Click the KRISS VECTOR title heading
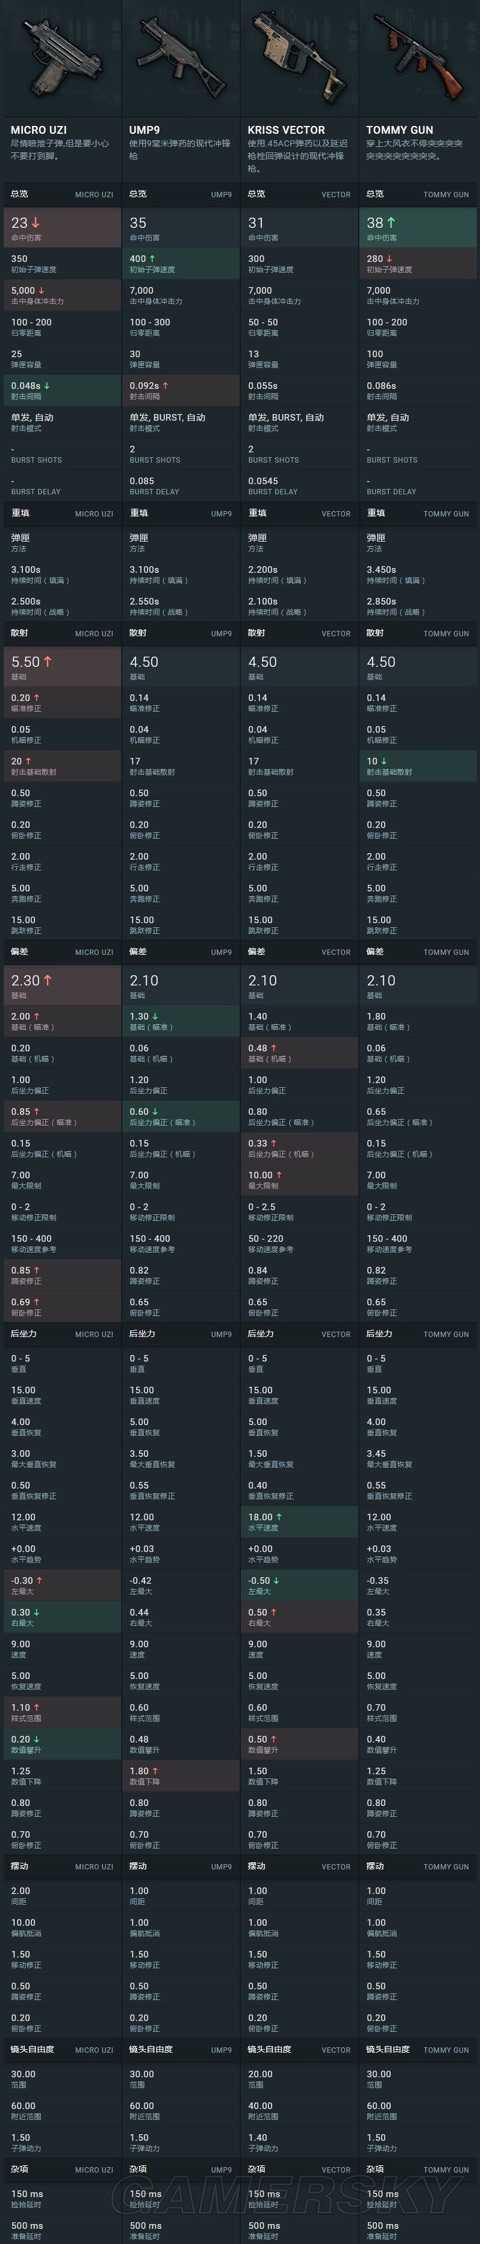Viewport: 480px width, 2244px height. coord(286,130)
